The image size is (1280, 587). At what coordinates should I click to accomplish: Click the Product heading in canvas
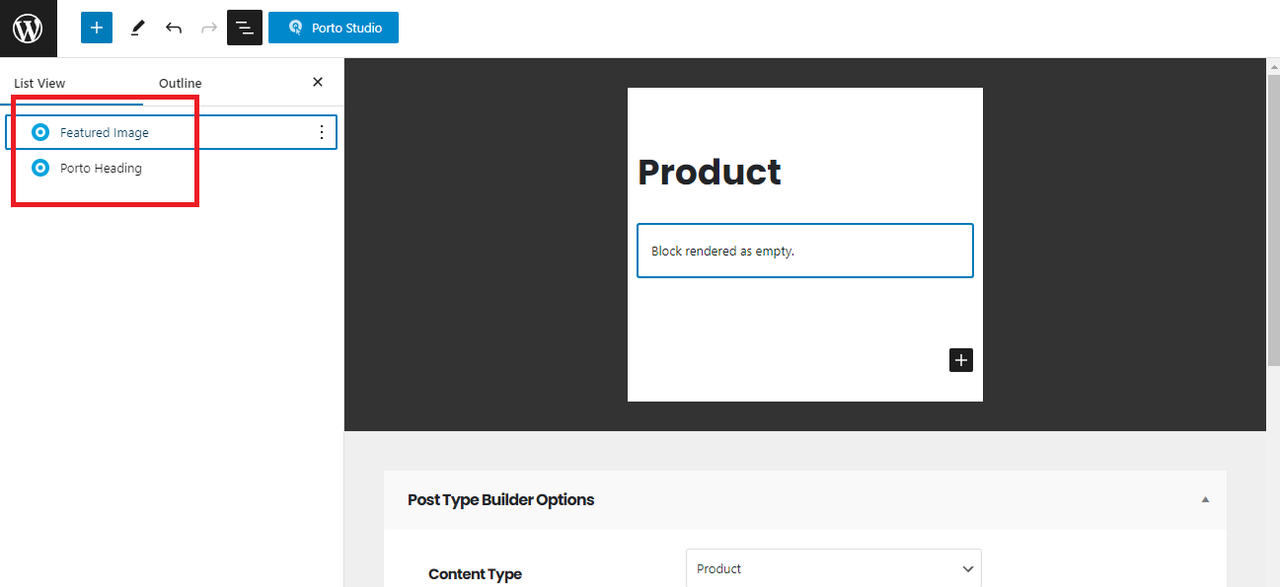click(x=710, y=172)
